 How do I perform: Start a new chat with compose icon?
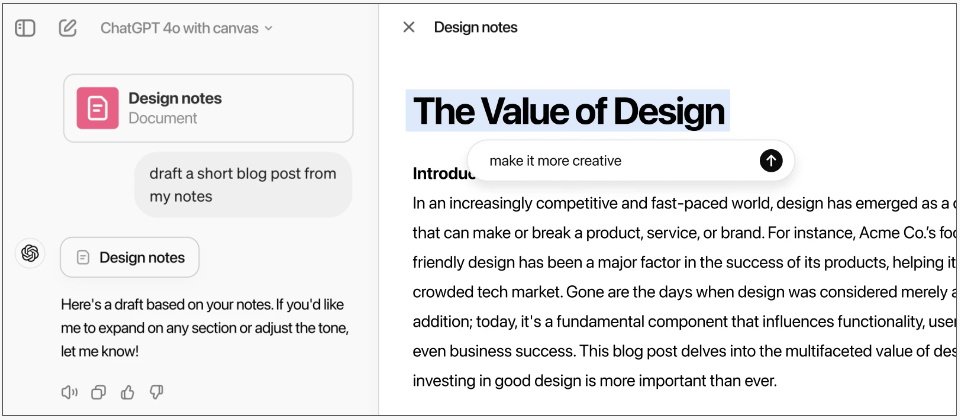click(x=67, y=28)
